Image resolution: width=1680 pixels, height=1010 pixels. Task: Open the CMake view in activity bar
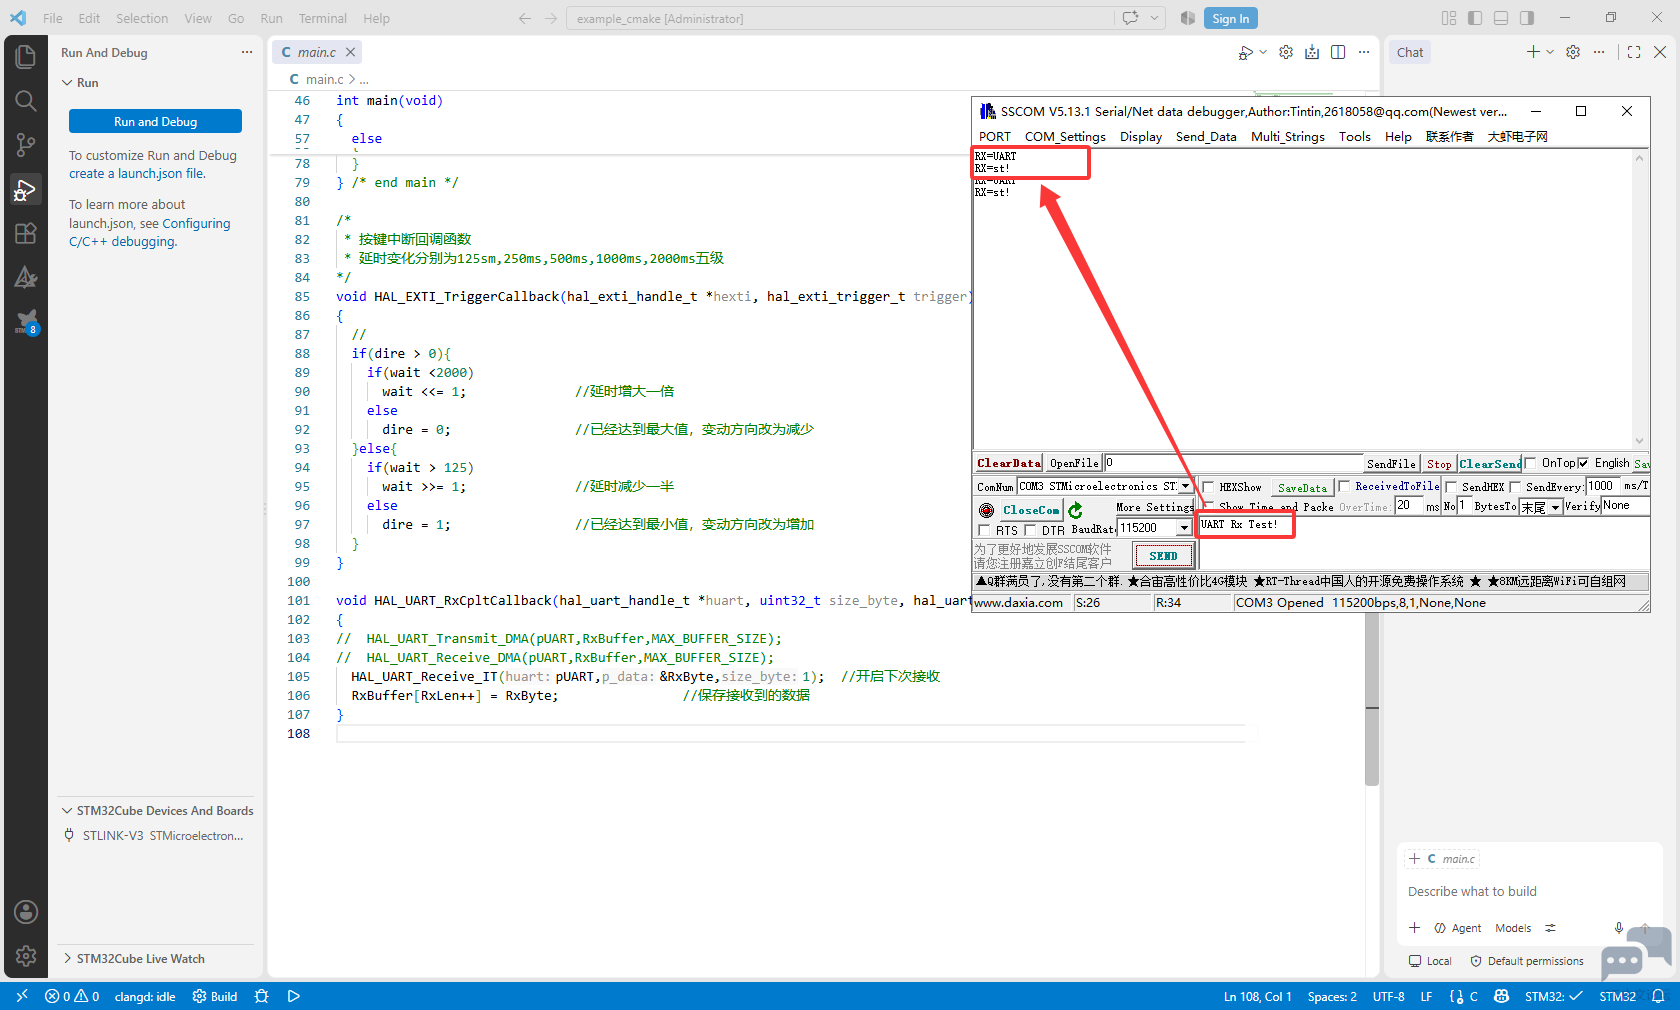point(26,277)
